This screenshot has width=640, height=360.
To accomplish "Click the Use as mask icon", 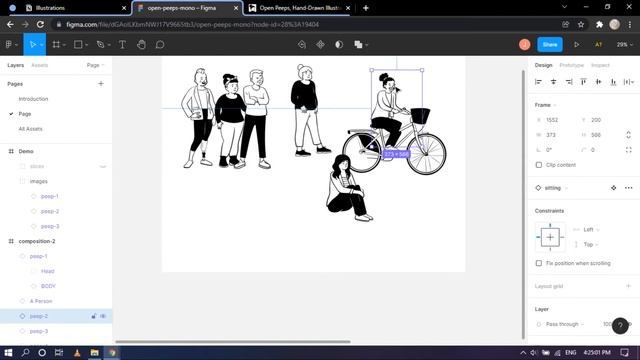I will [339, 44].
